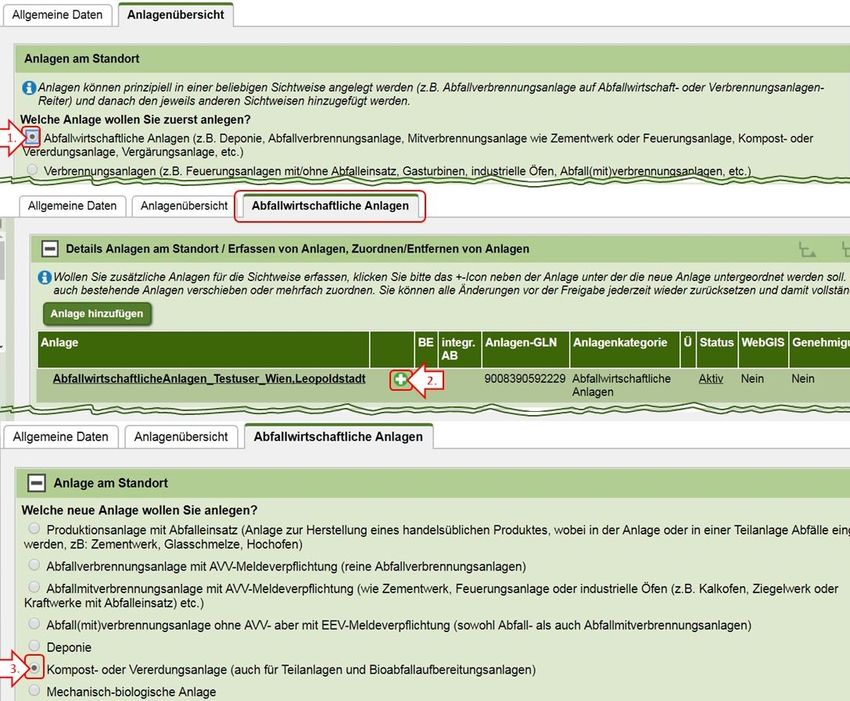Click info icon in 'Anlagen am Standort' panel
The height and width of the screenshot is (701, 850).
(30, 88)
